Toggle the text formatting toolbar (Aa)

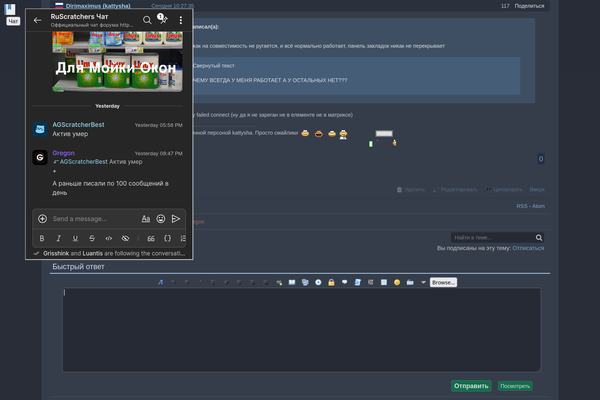(x=145, y=218)
